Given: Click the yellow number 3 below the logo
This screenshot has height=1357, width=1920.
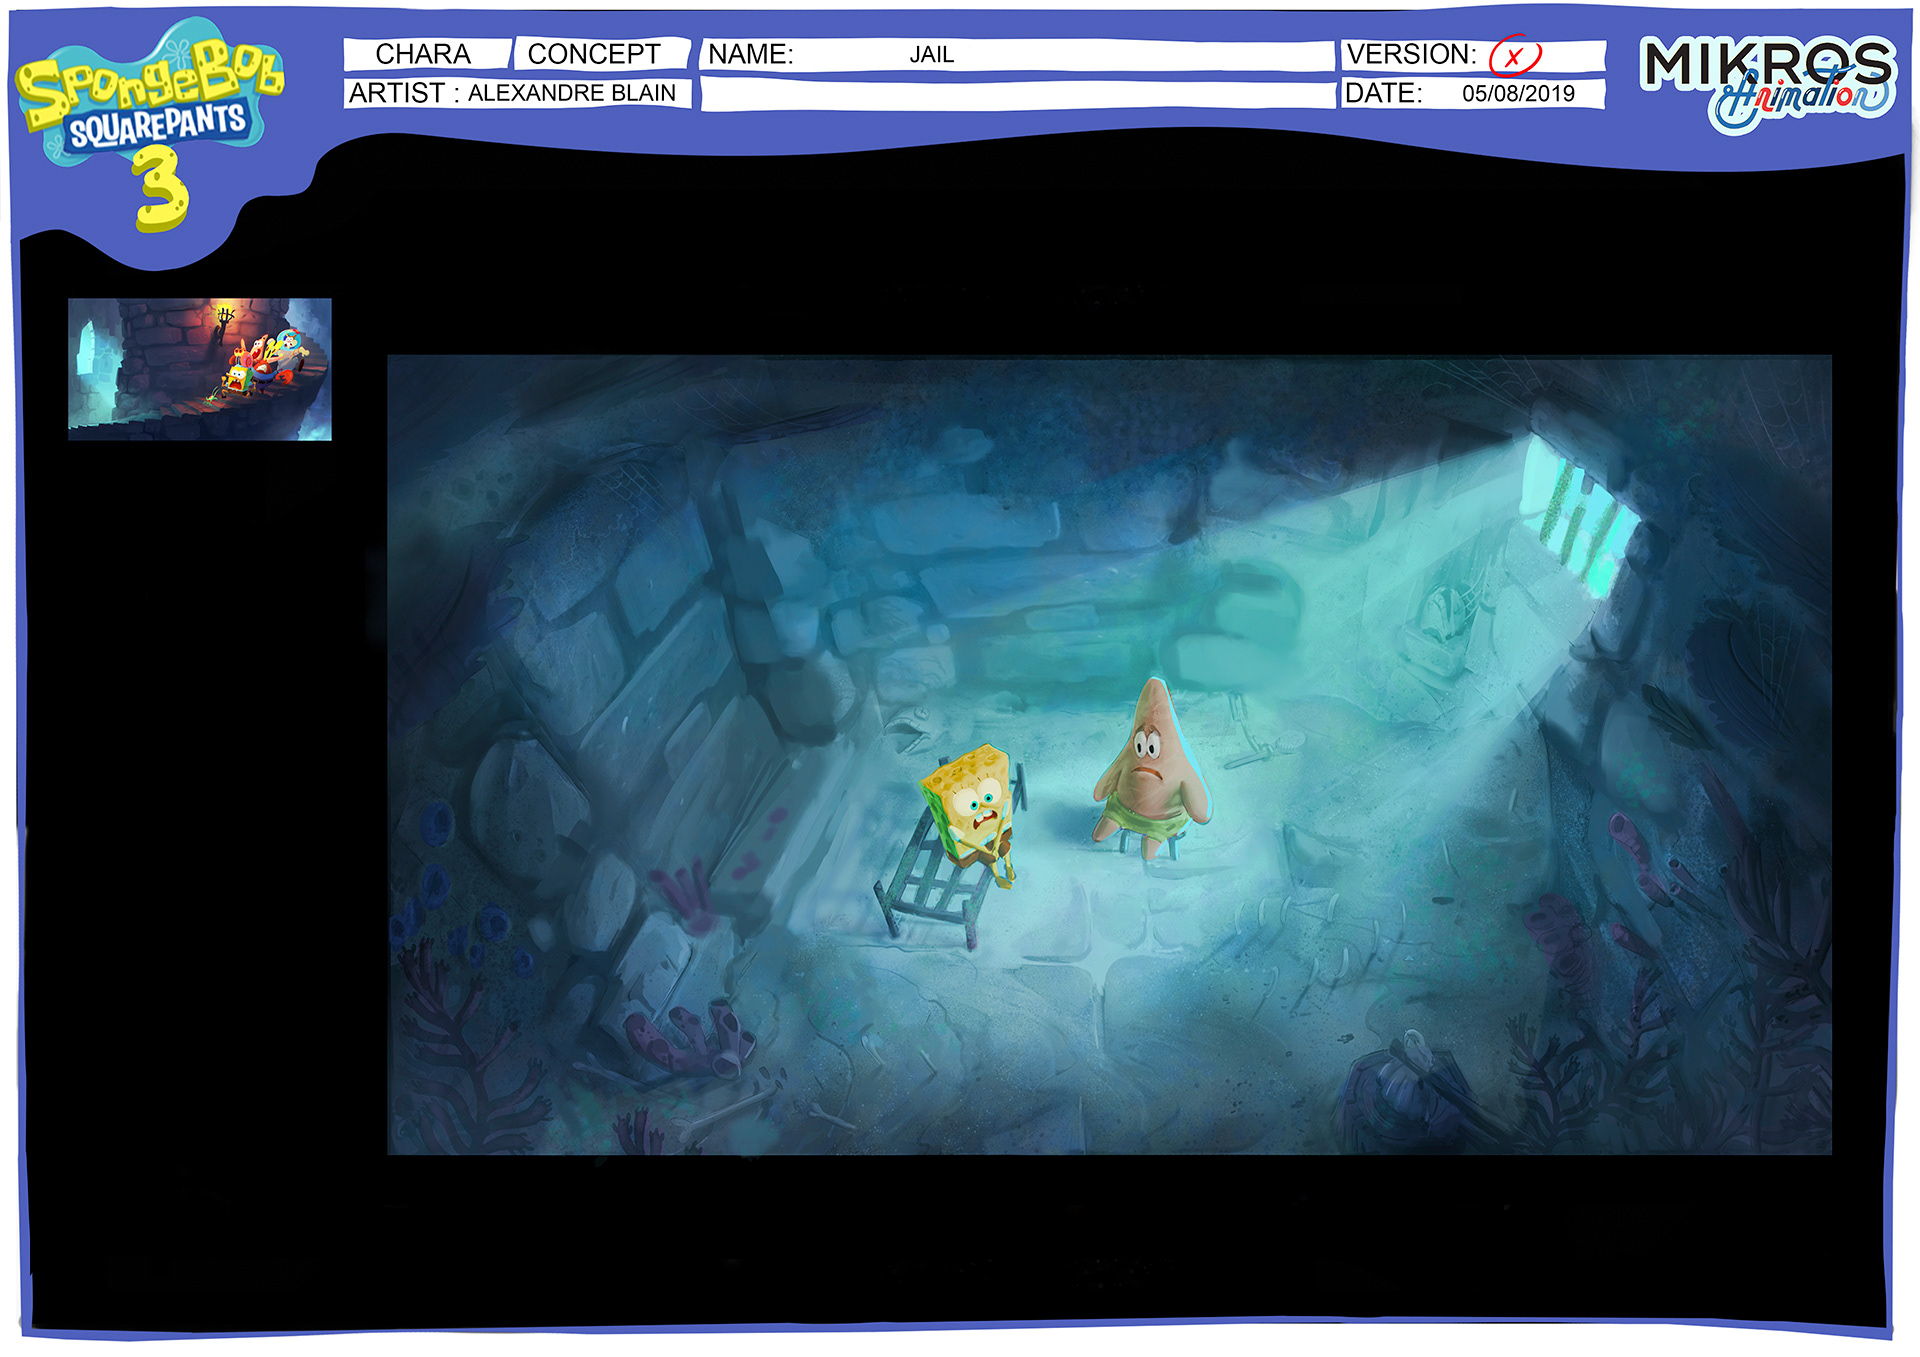Looking at the screenshot, I should point(160,189).
